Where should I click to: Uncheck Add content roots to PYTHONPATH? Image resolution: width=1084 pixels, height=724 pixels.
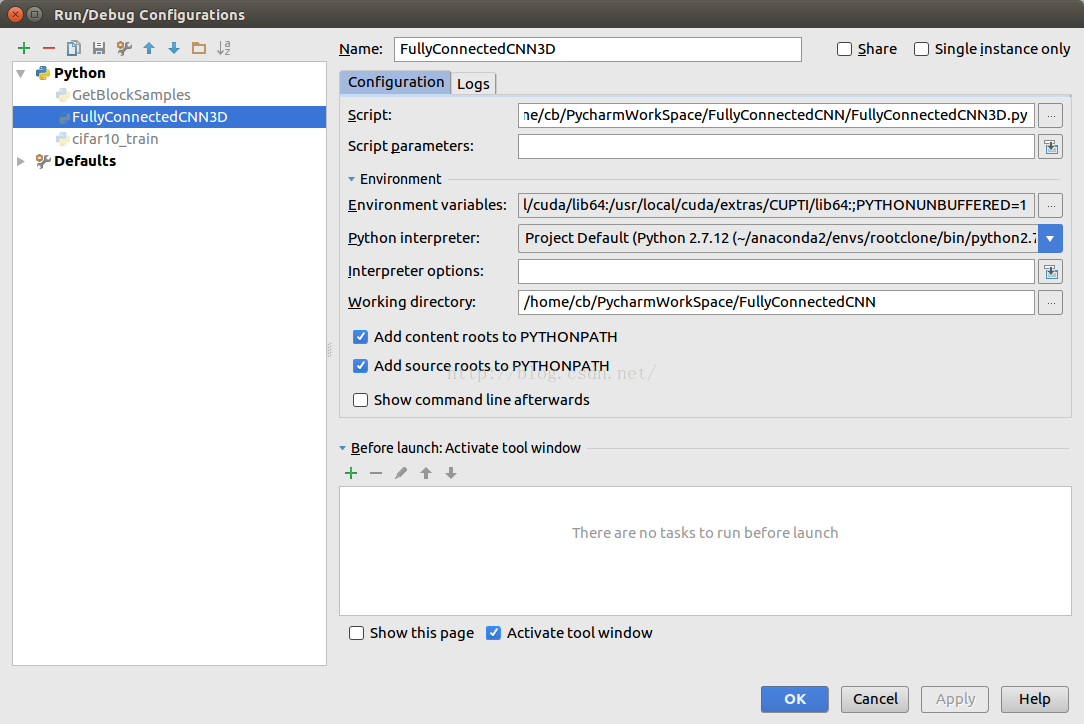[360, 337]
